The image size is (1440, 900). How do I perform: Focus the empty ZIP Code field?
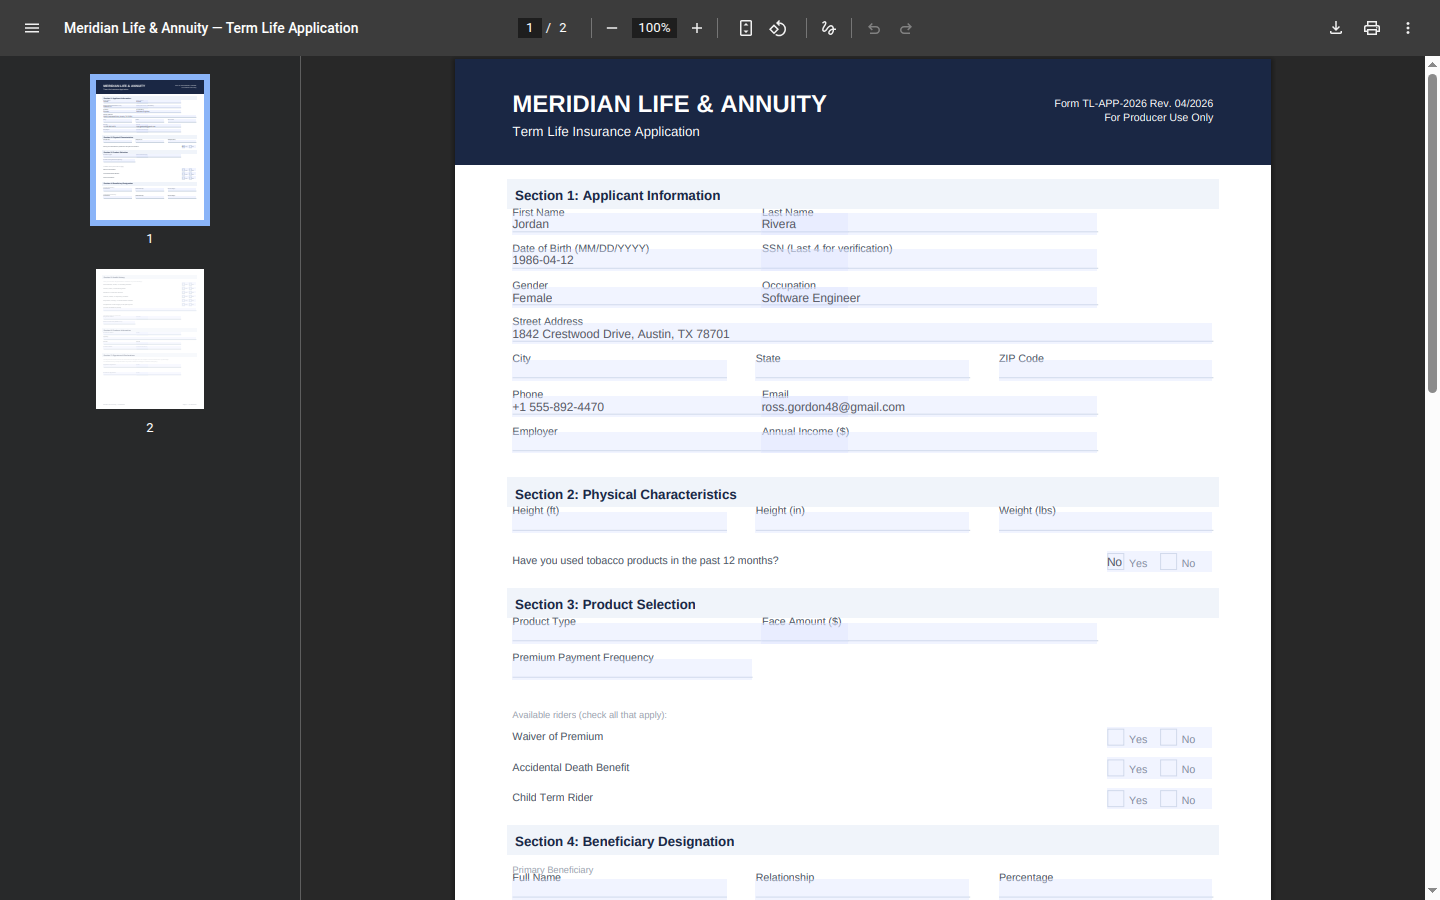(x=1105, y=370)
